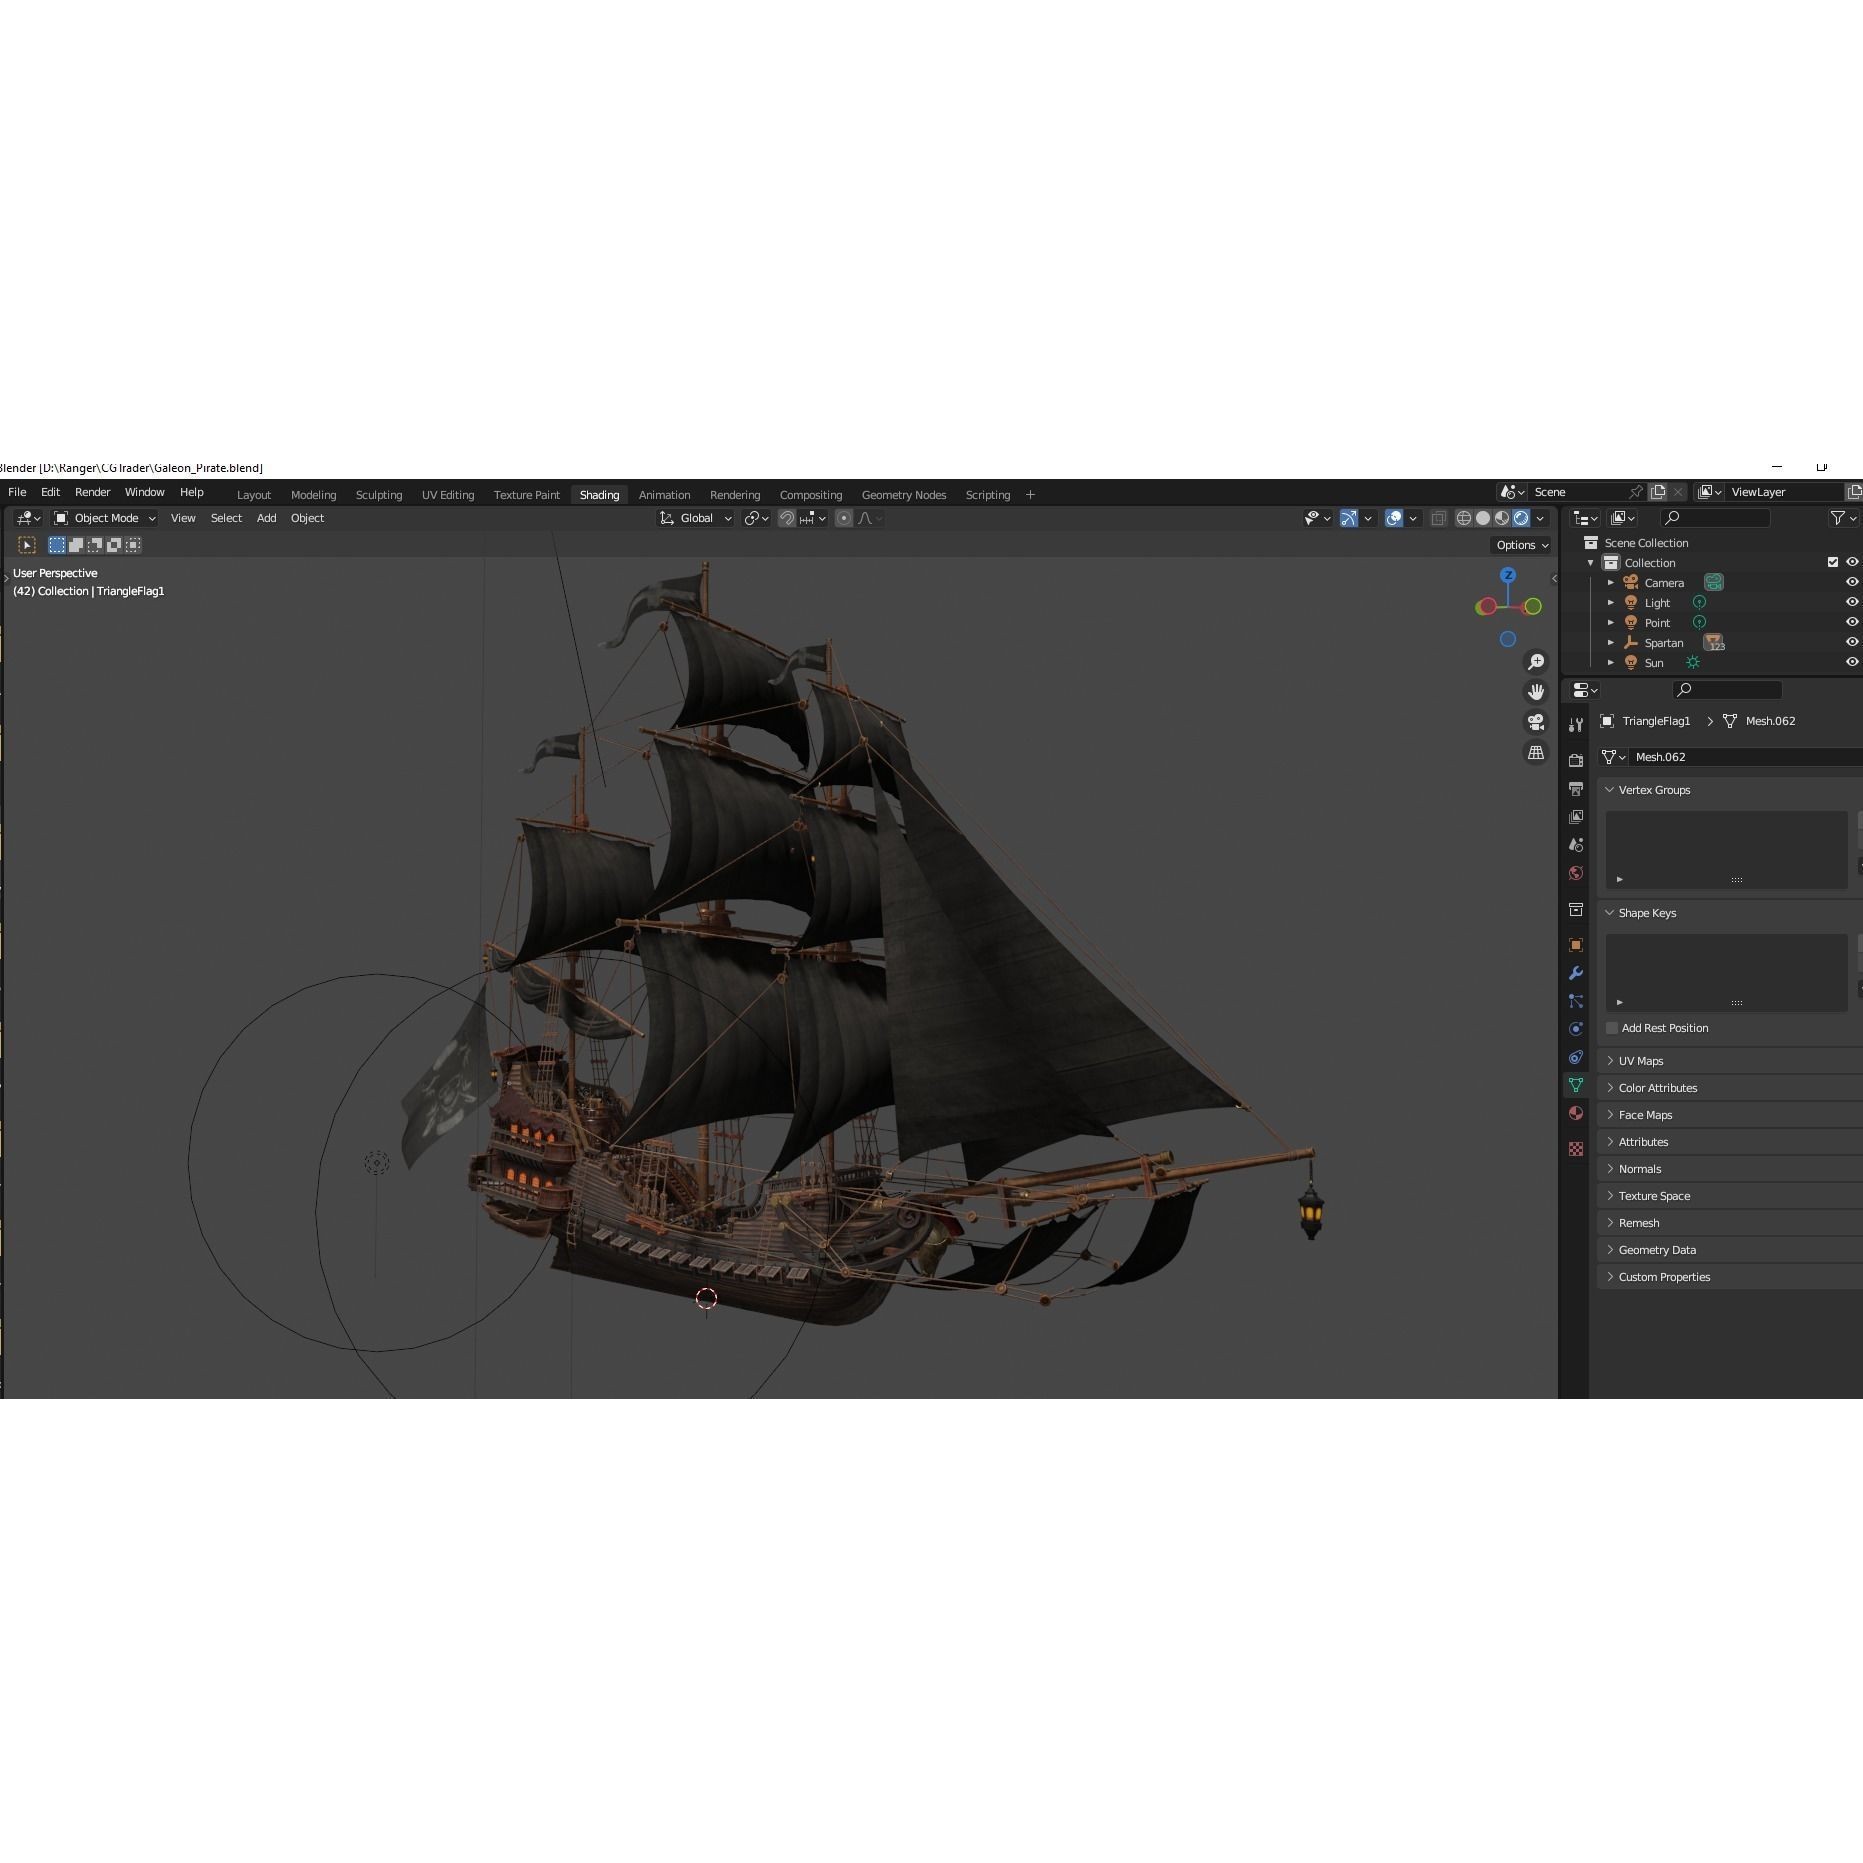The width and height of the screenshot is (1863, 1863).
Task: Uncheck the Collection checkbox in the outliner
Action: pyautogui.click(x=1833, y=562)
